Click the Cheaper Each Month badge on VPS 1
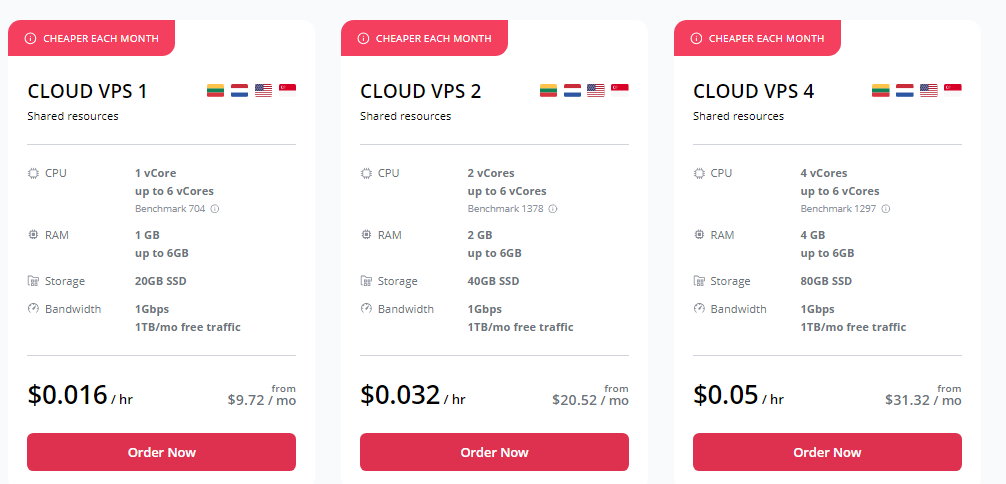This screenshot has height=484, width=1006. [92, 38]
